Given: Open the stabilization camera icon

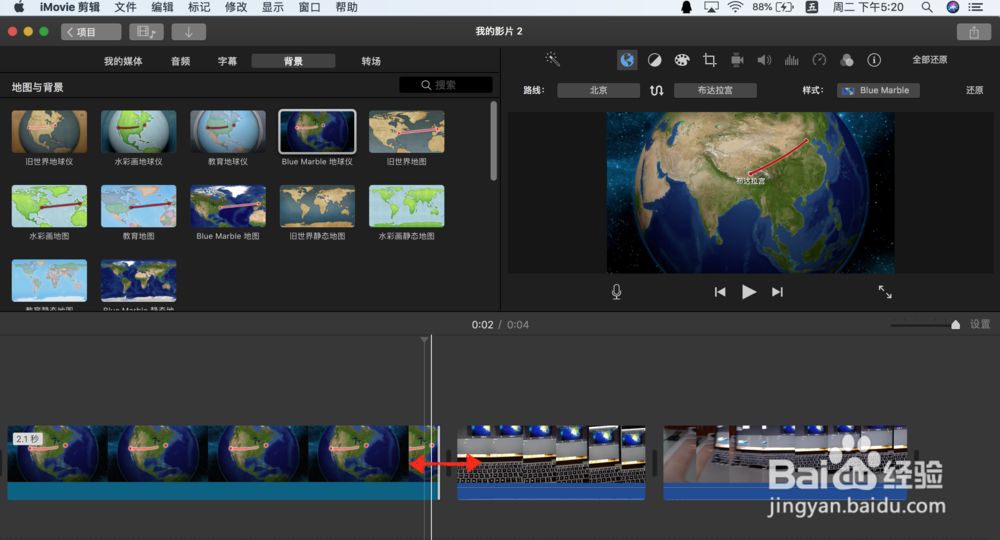Looking at the screenshot, I should [737, 60].
